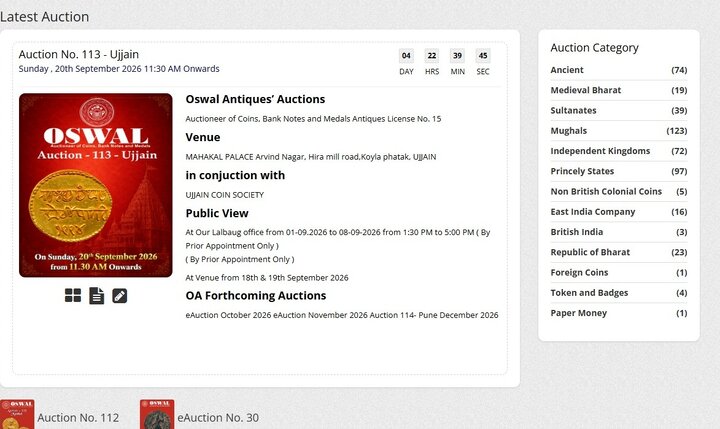Open the grid catalogue view icon
The image size is (720, 429).
(73, 295)
